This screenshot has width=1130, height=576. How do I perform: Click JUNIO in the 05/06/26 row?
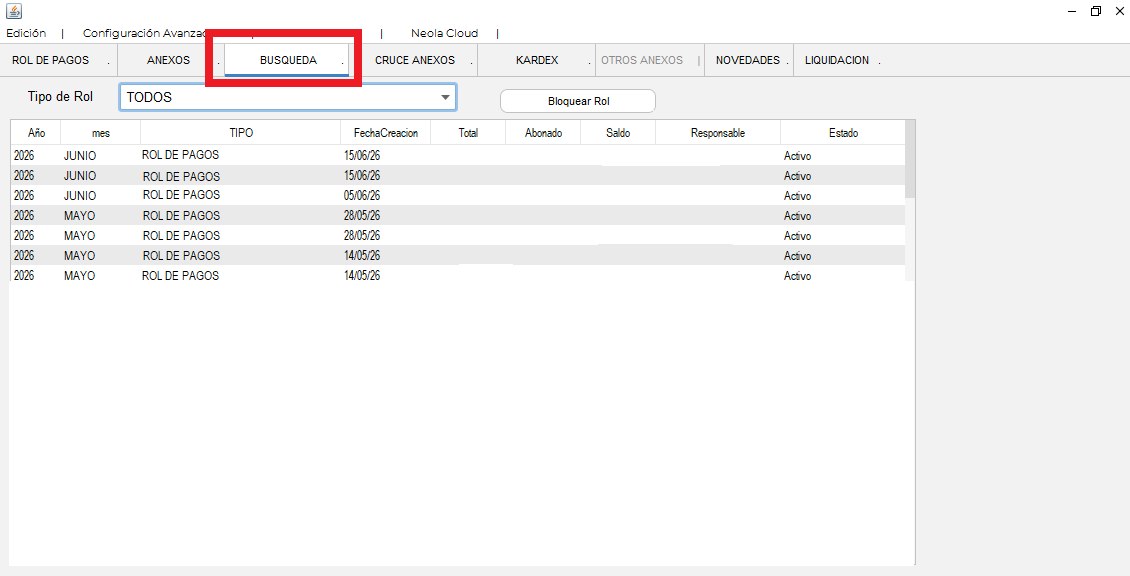80,195
